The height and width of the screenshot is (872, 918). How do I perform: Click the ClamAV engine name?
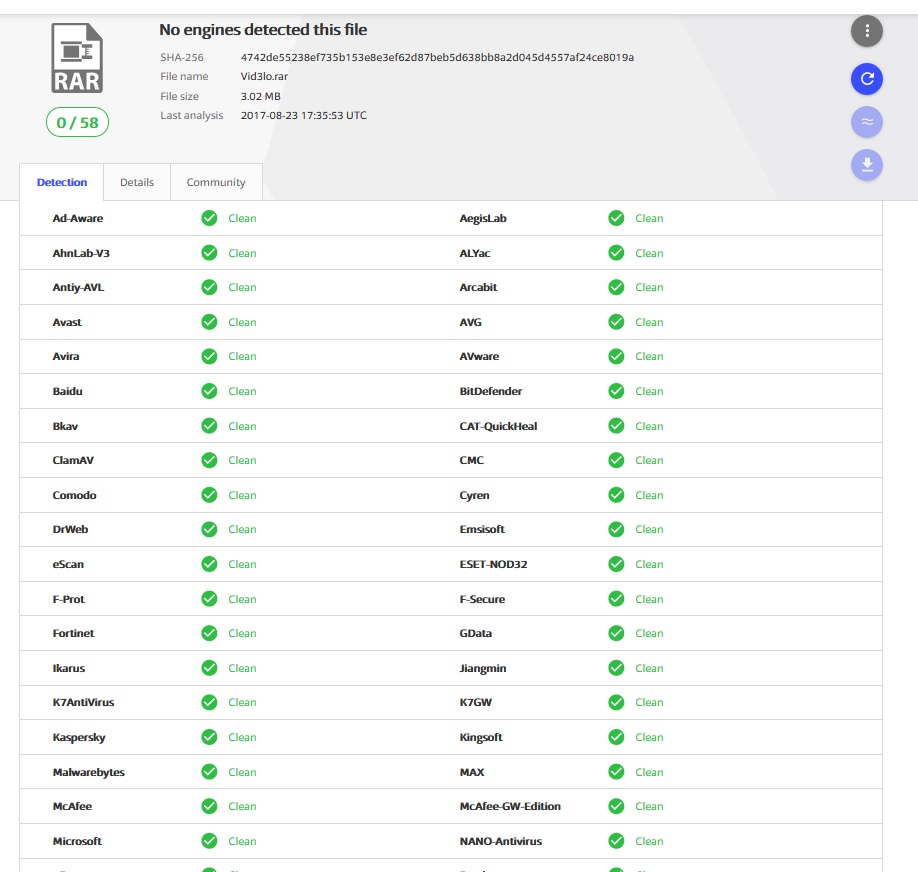coord(73,460)
